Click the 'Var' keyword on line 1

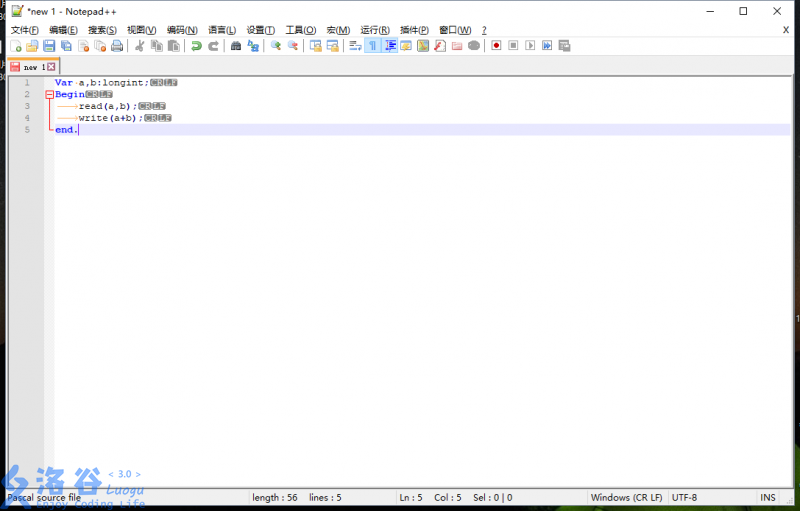coord(64,83)
